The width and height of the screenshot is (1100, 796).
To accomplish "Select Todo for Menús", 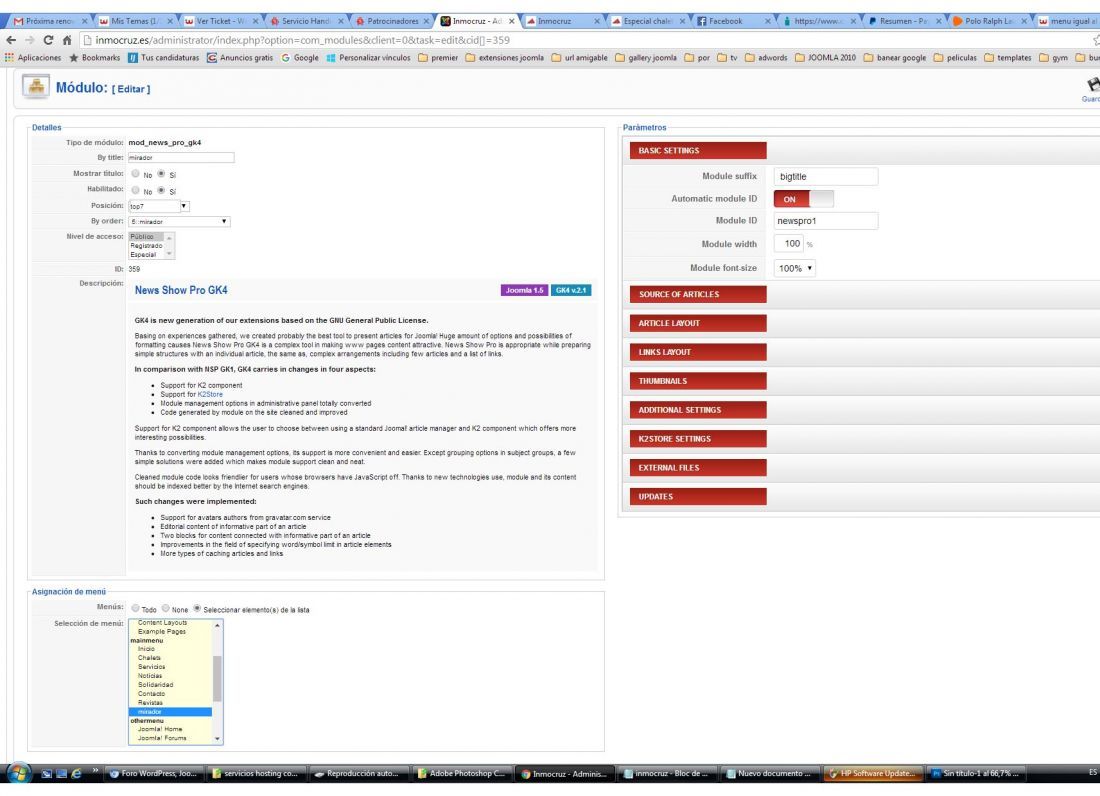I will click(x=135, y=608).
